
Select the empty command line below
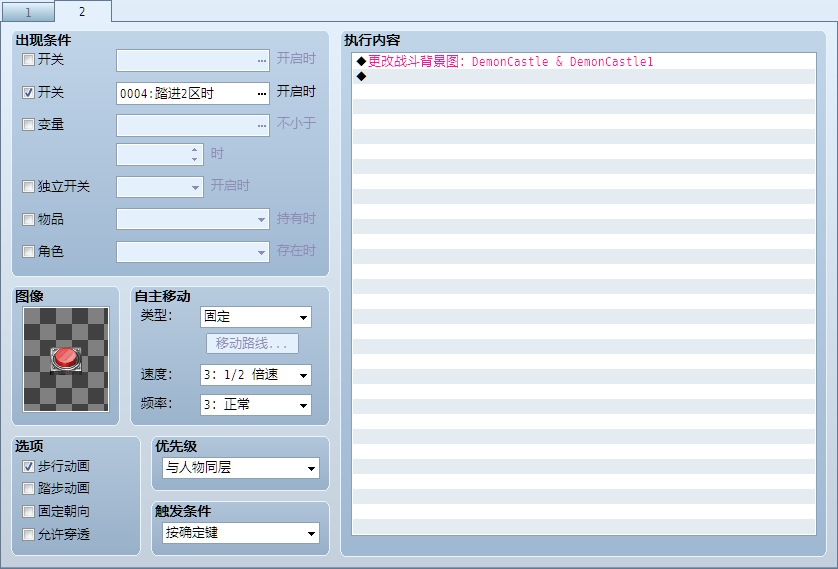[584, 76]
